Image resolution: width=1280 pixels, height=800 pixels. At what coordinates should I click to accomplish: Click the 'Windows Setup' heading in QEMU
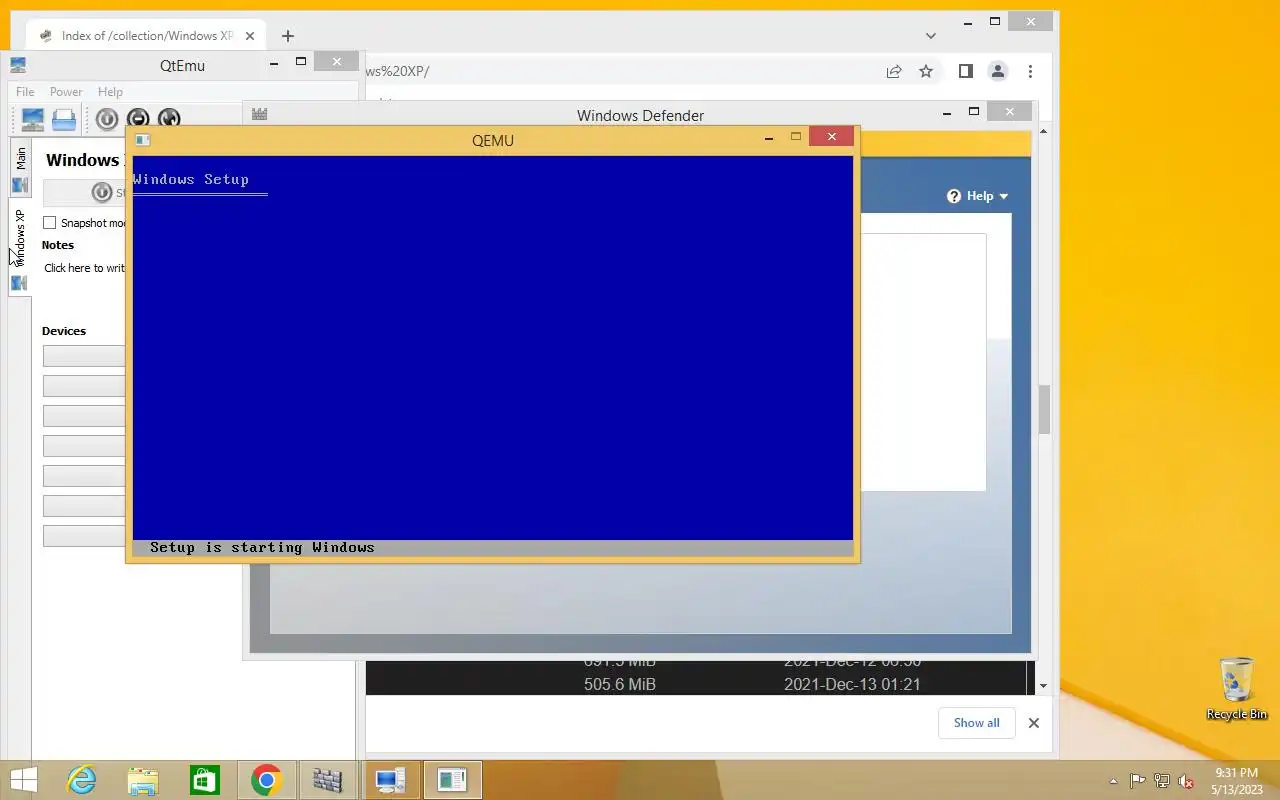pyautogui.click(x=190, y=180)
